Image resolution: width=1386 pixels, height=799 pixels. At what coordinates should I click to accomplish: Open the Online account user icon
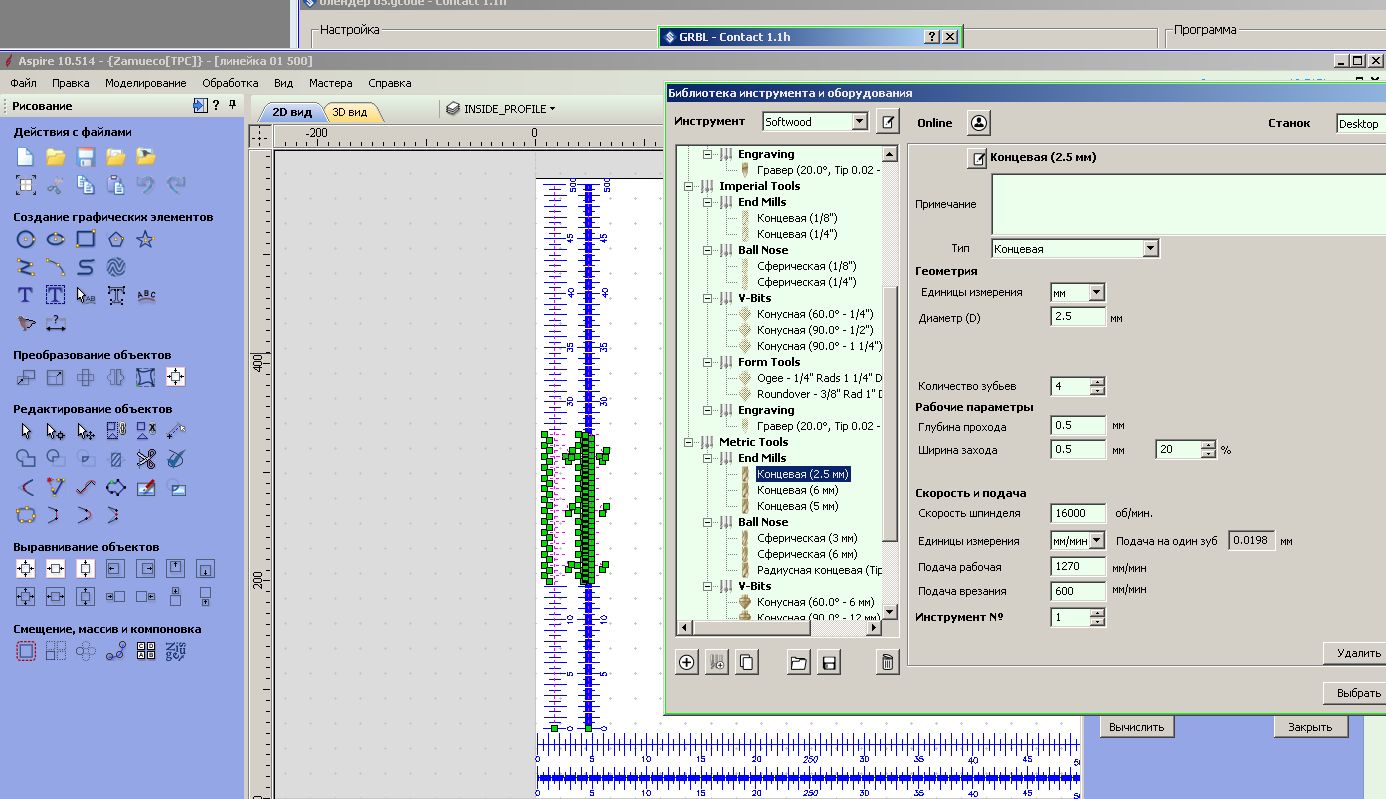pos(979,122)
